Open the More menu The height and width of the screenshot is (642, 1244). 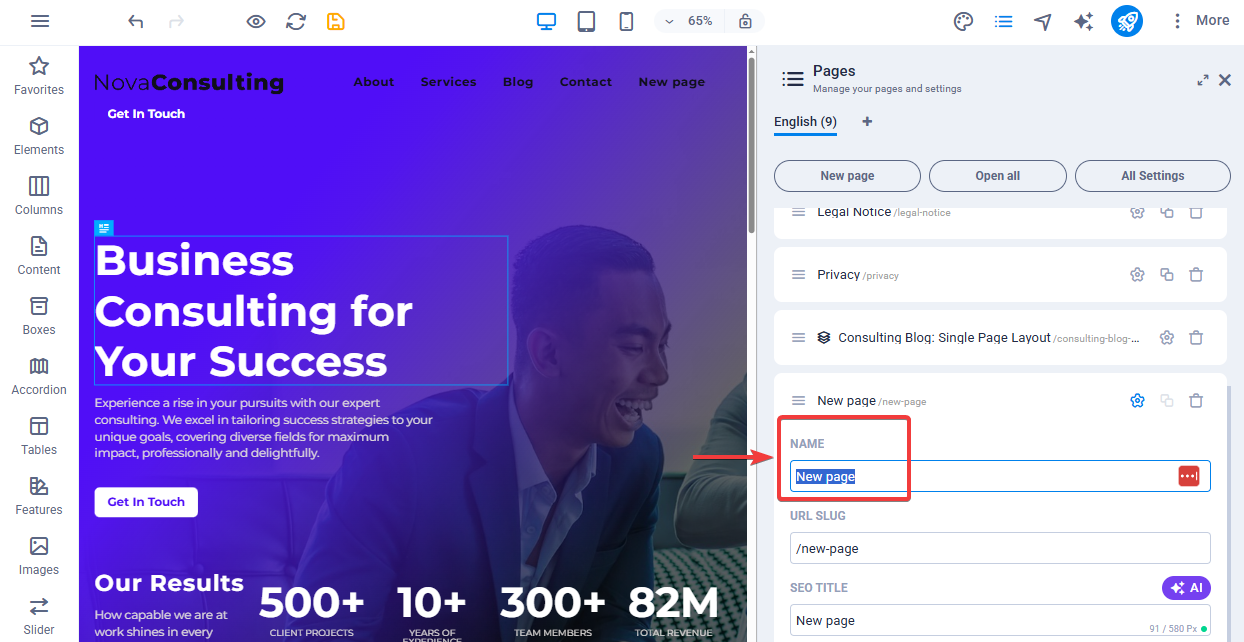tap(1199, 20)
